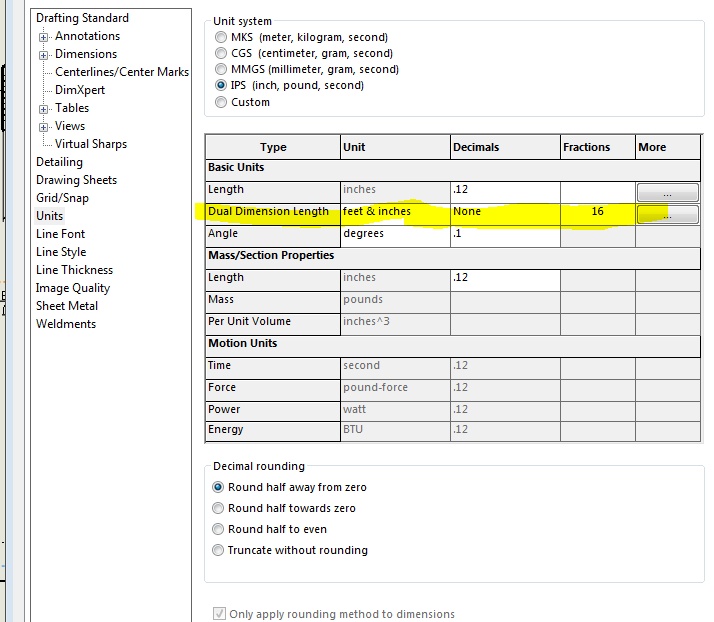Image resolution: width=714 pixels, height=622 pixels.
Task: Open the Grid/Snap settings page
Action: pos(62,198)
